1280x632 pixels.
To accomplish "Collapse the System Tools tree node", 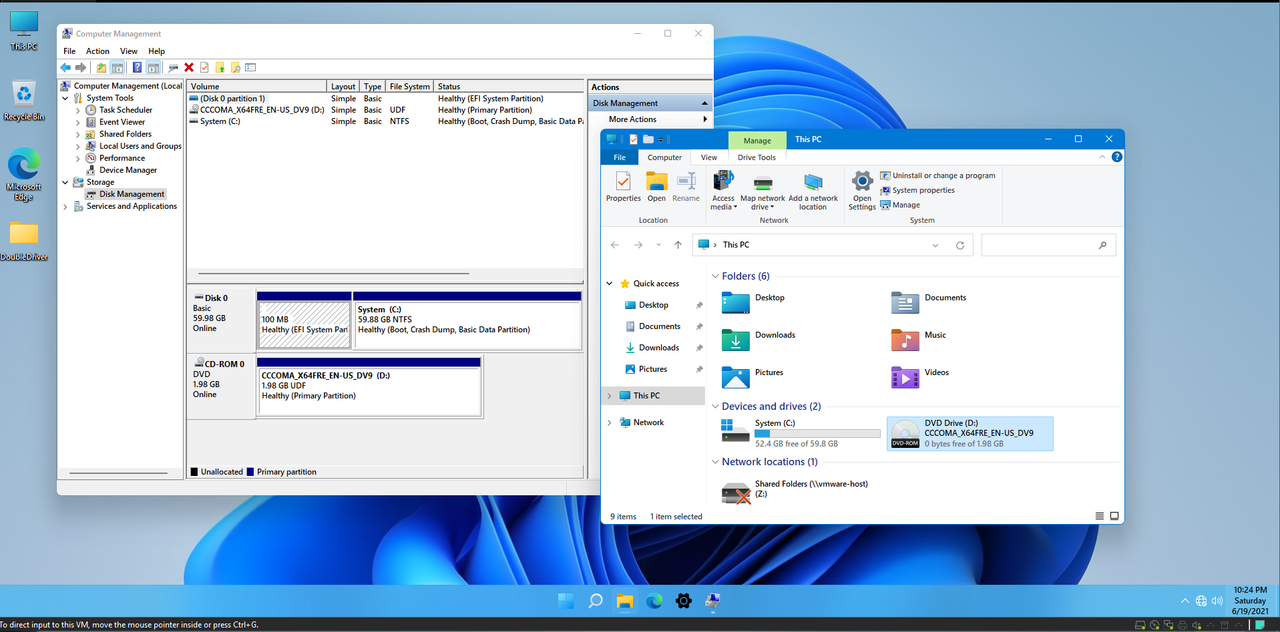I will [66, 98].
